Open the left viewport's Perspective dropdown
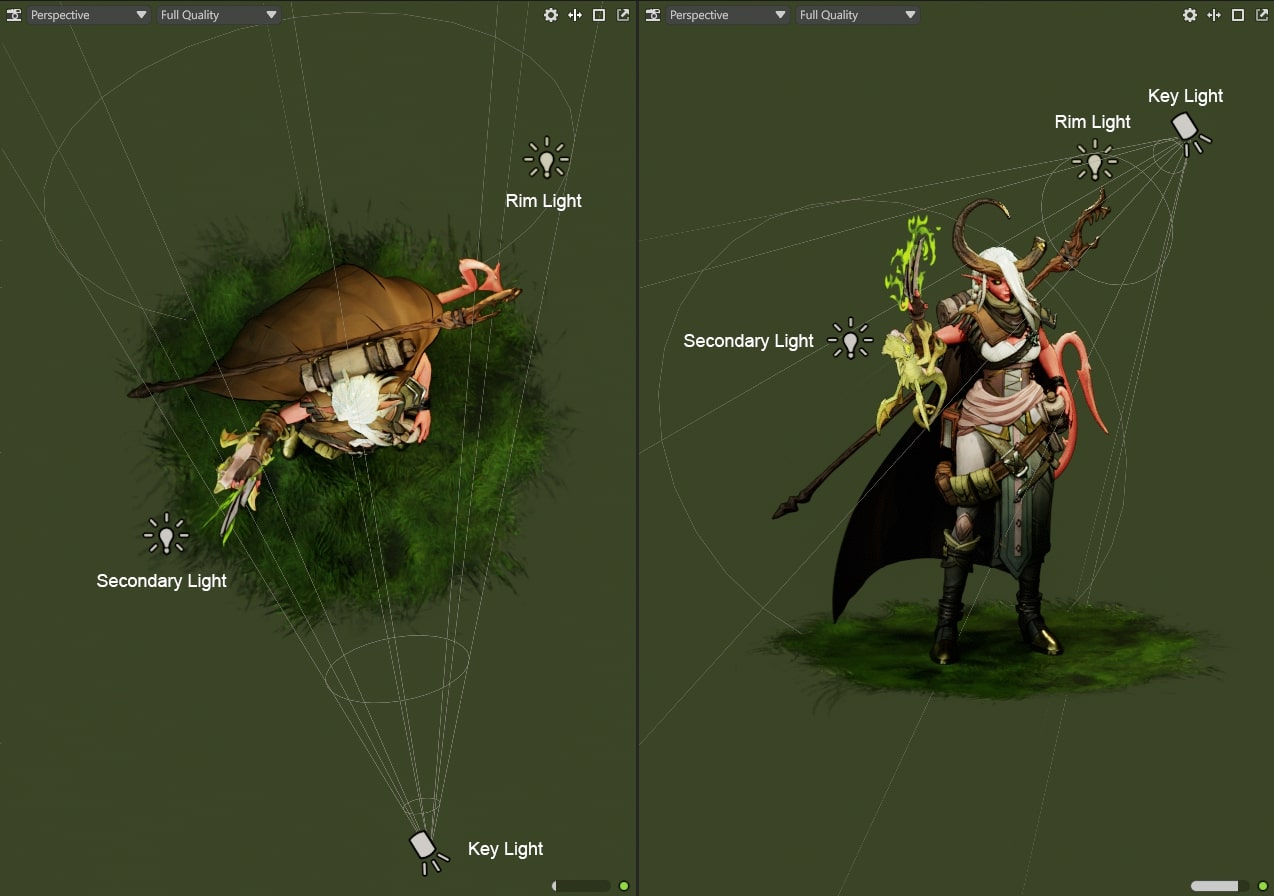The image size is (1274, 896). pyautogui.click(x=88, y=15)
